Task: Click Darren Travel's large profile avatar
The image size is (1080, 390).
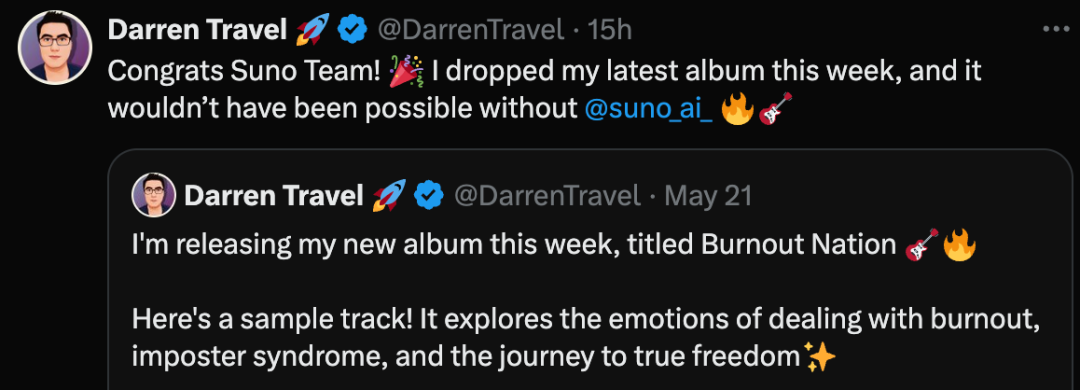Action: click(x=55, y=48)
